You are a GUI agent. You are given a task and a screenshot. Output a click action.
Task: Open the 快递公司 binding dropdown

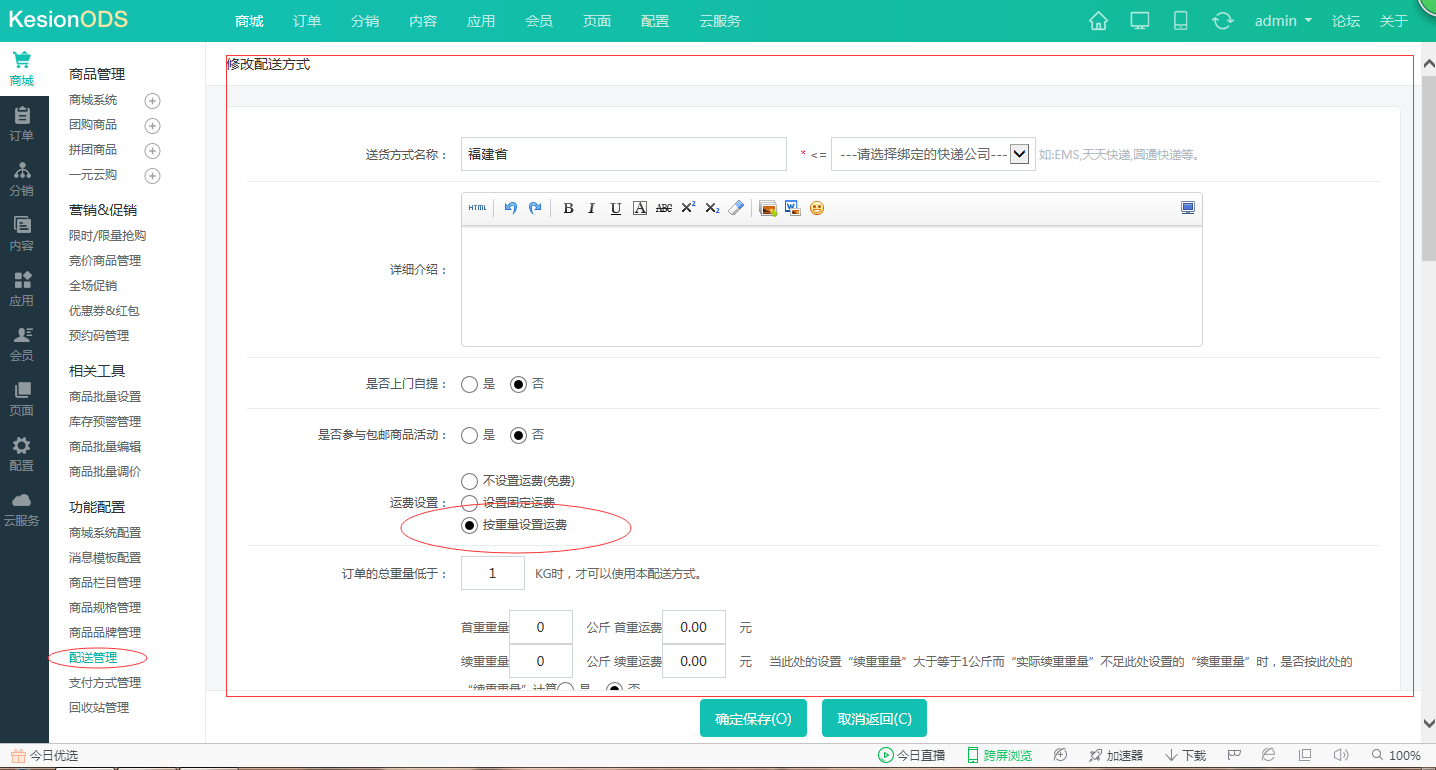click(x=932, y=154)
